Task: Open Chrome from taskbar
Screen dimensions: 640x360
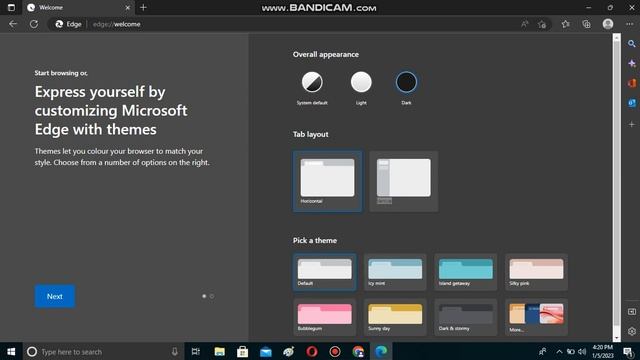Action: [358, 351]
